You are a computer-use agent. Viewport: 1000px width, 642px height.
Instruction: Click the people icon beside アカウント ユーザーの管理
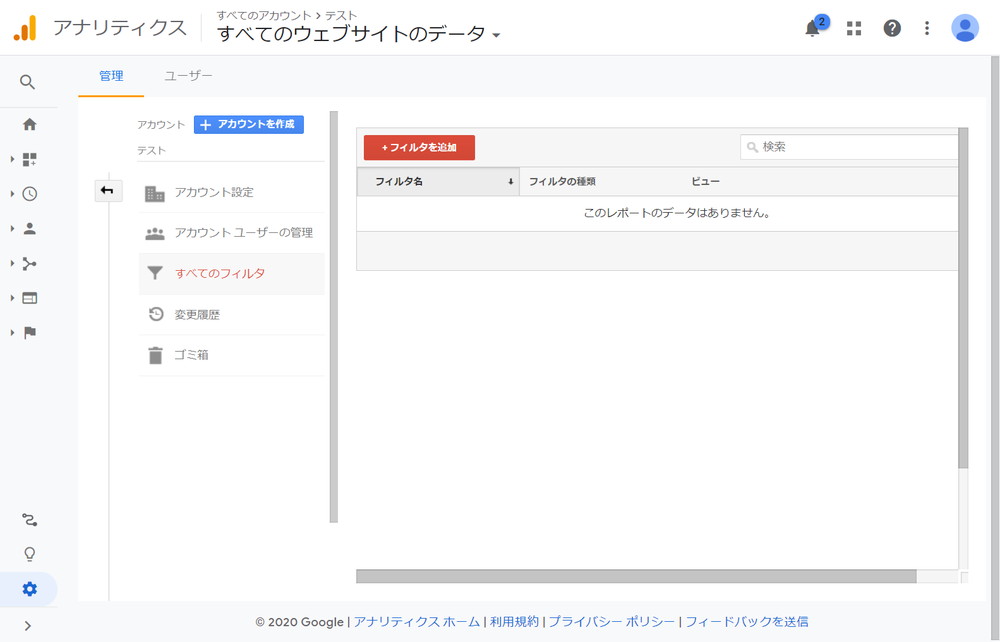pos(154,233)
